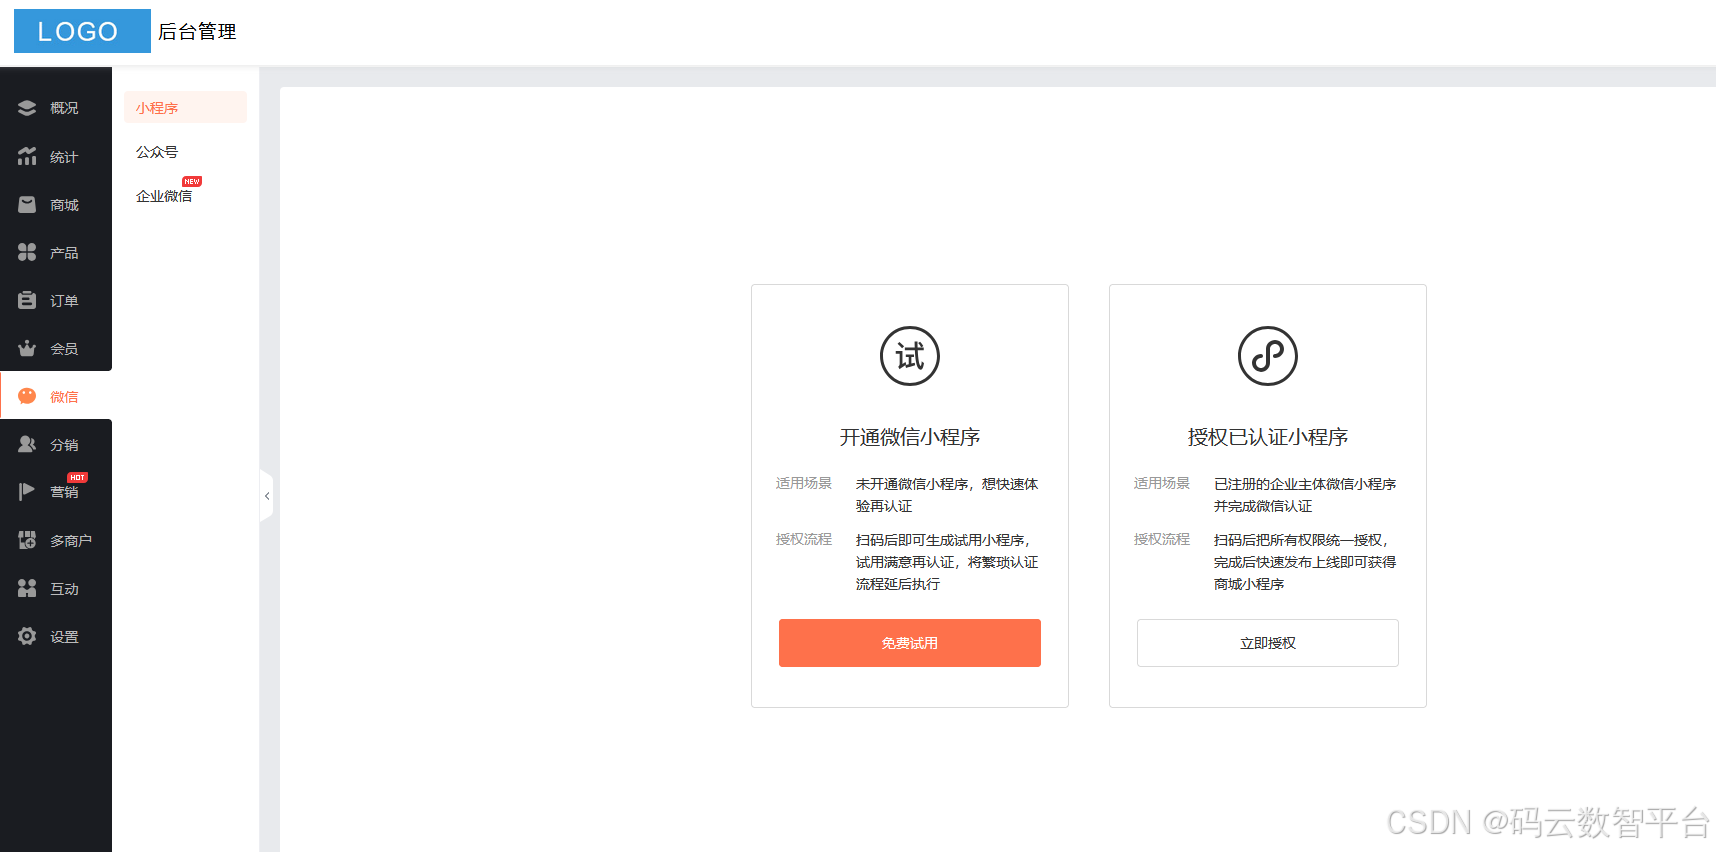This screenshot has height=852, width=1716.
Task: Click the 会员 member crown icon
Action: pyautogui.click(x=27, y=348)
